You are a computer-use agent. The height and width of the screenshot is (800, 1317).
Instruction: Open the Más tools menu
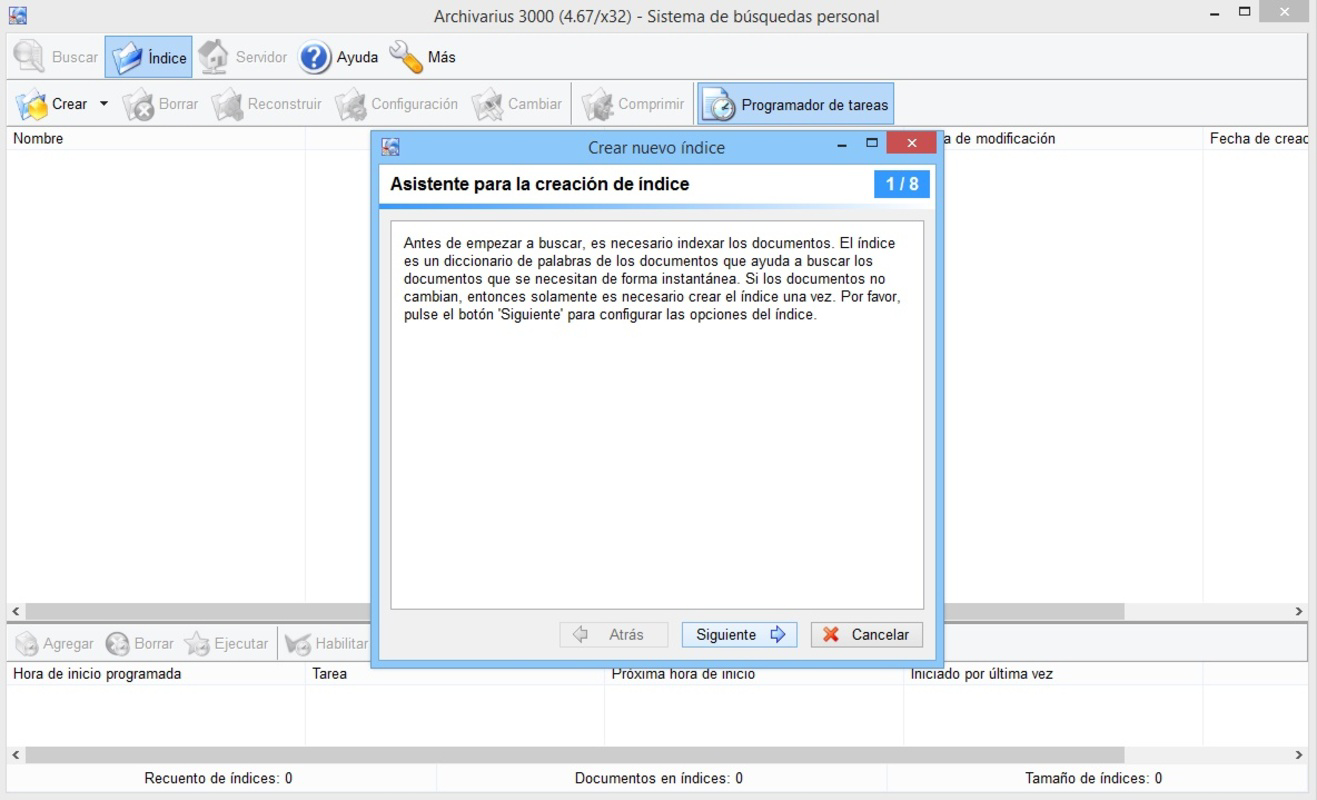click(x=422, y=57)
